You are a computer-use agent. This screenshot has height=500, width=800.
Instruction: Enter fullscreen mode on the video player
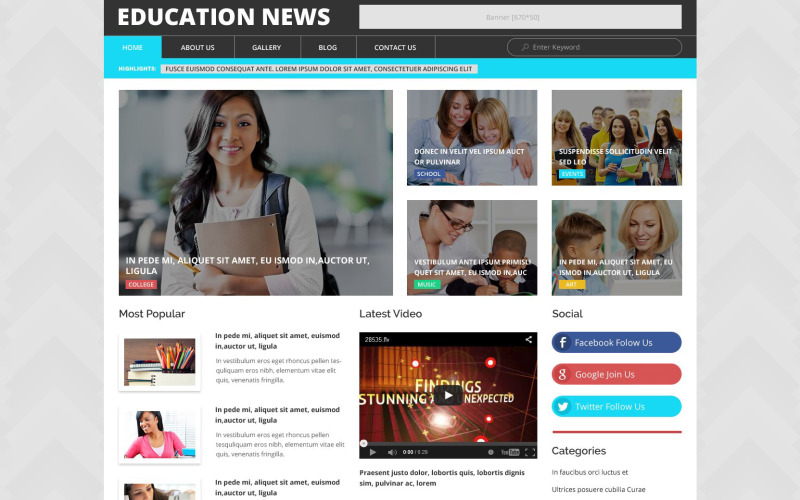529,452
